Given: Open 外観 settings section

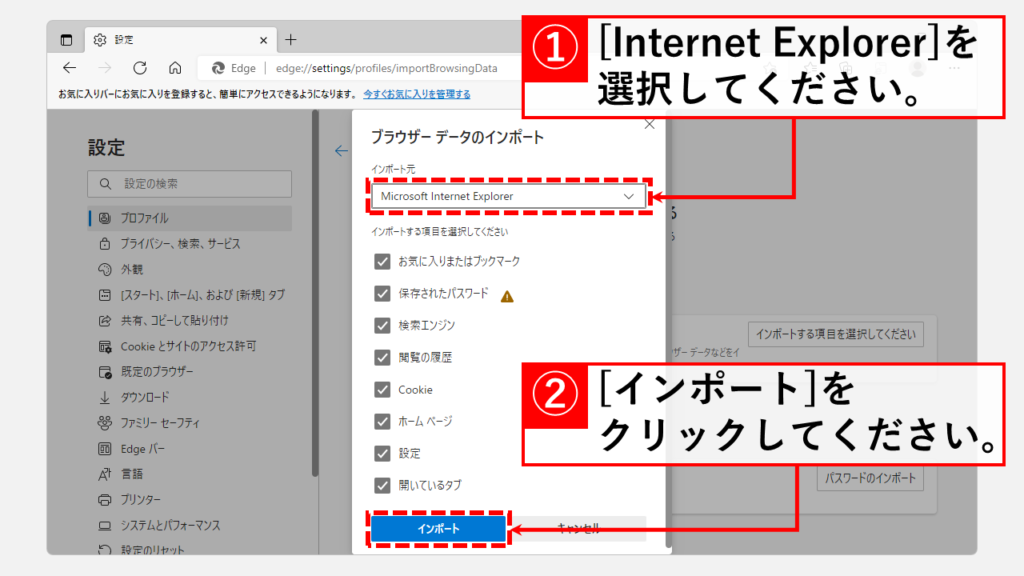Looking at the screenshot, I should 132,269.
